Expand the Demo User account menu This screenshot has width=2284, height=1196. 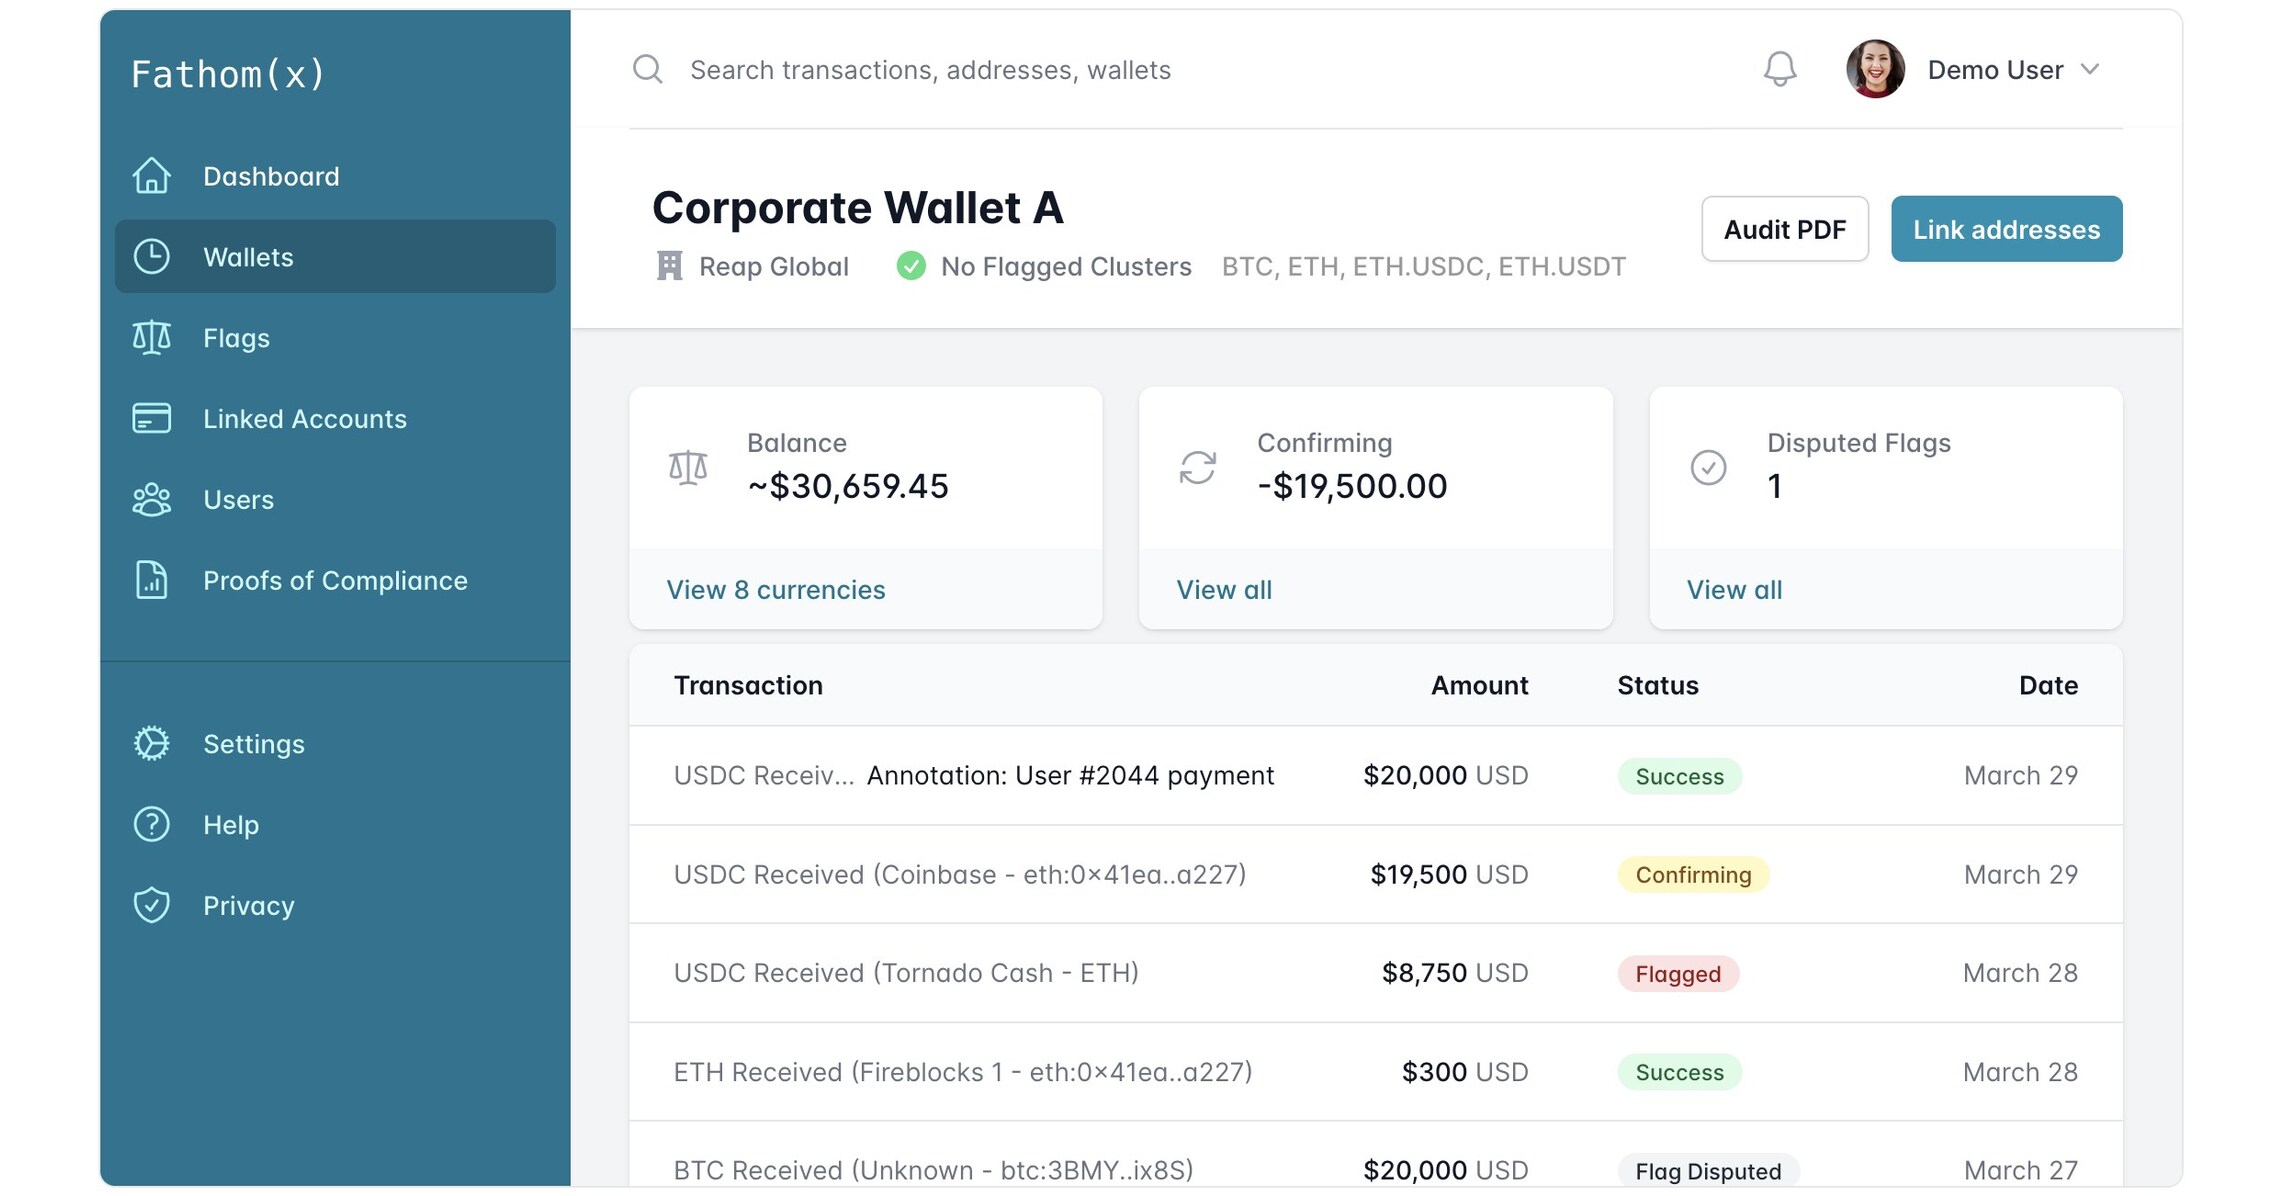pyautogui.click(x=2013, y=69)
